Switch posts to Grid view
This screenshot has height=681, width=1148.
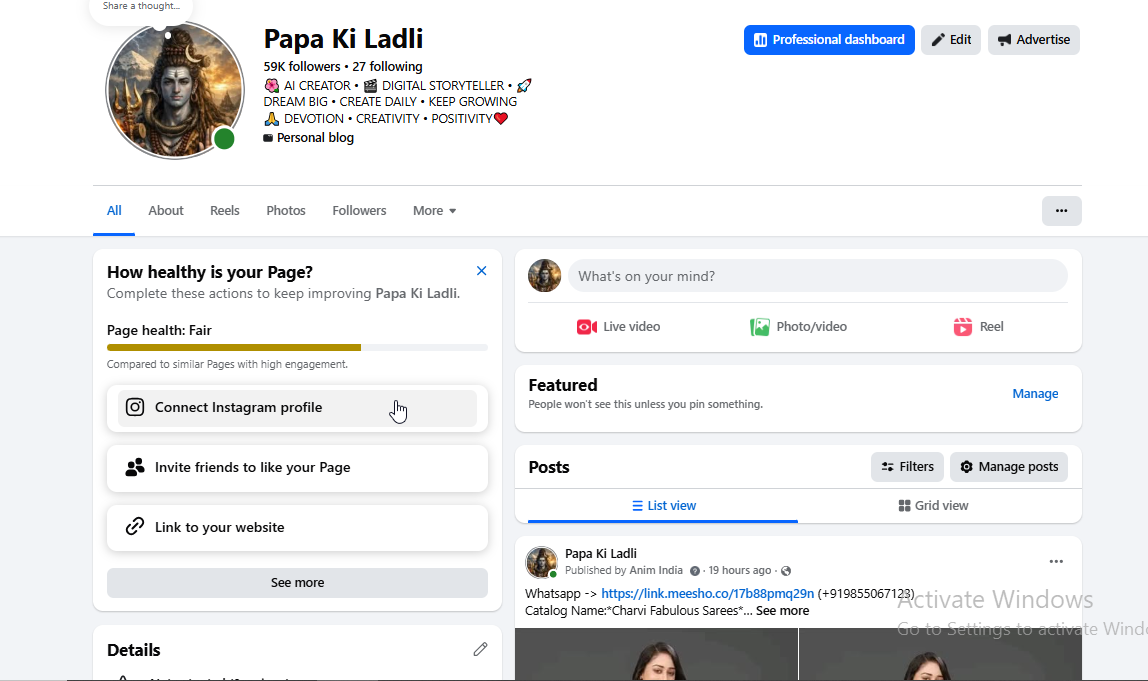[x=933, y=506]
